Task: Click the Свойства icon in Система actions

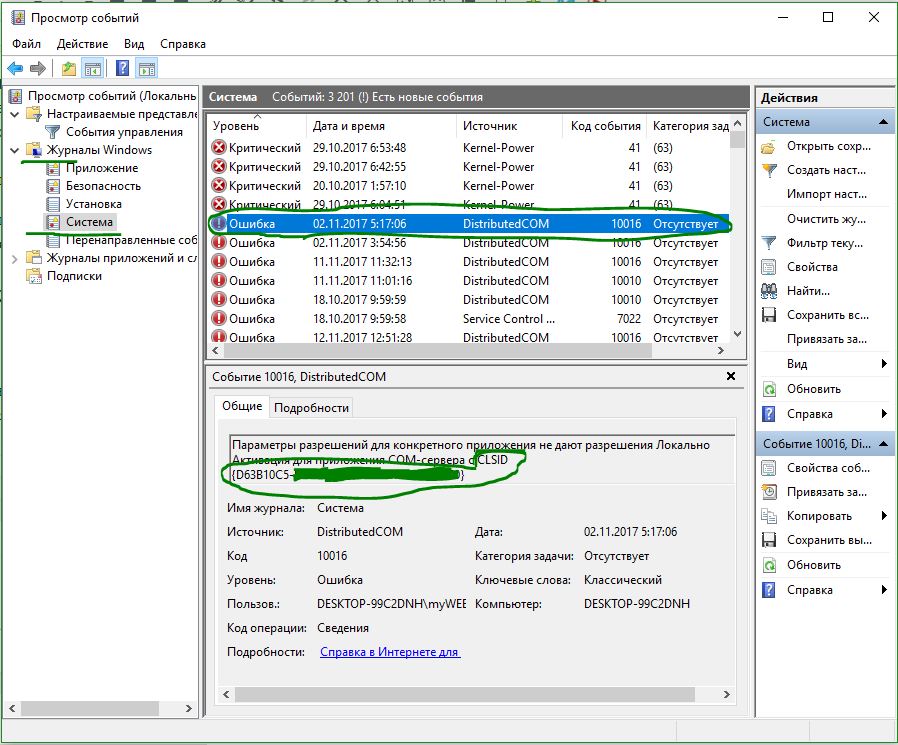Action: coord(769,267)
